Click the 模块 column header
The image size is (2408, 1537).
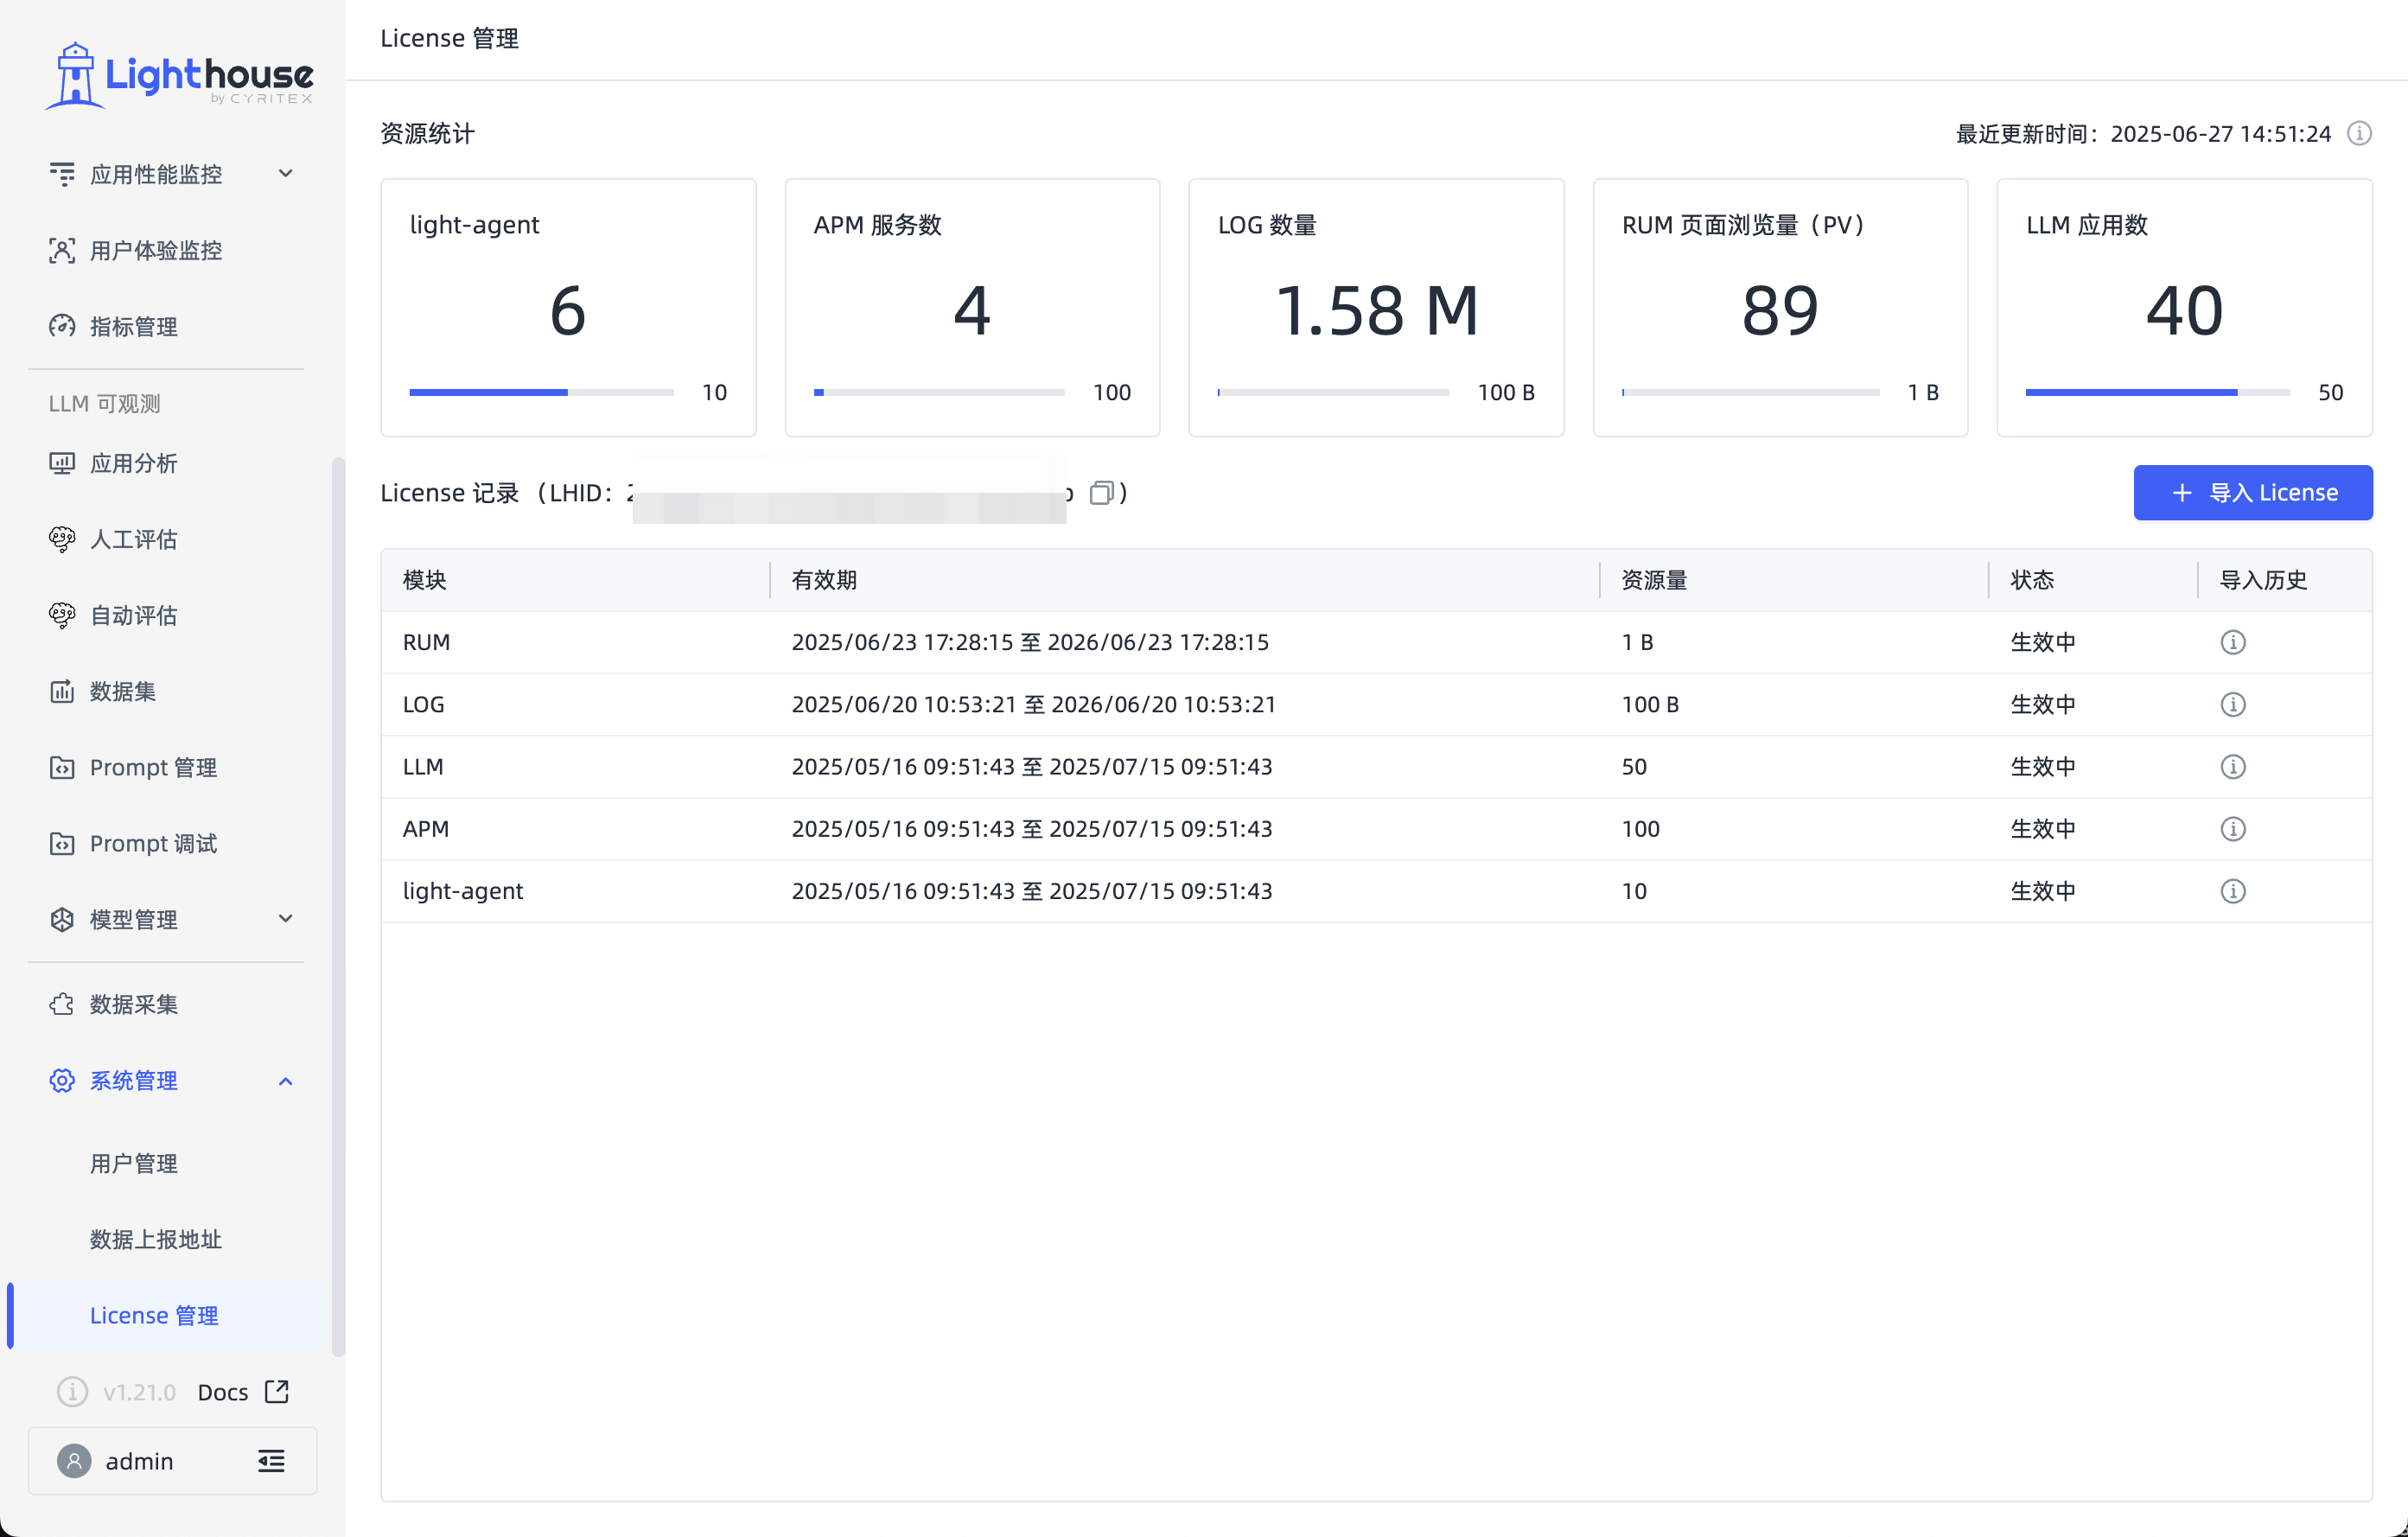click(424, 580)
